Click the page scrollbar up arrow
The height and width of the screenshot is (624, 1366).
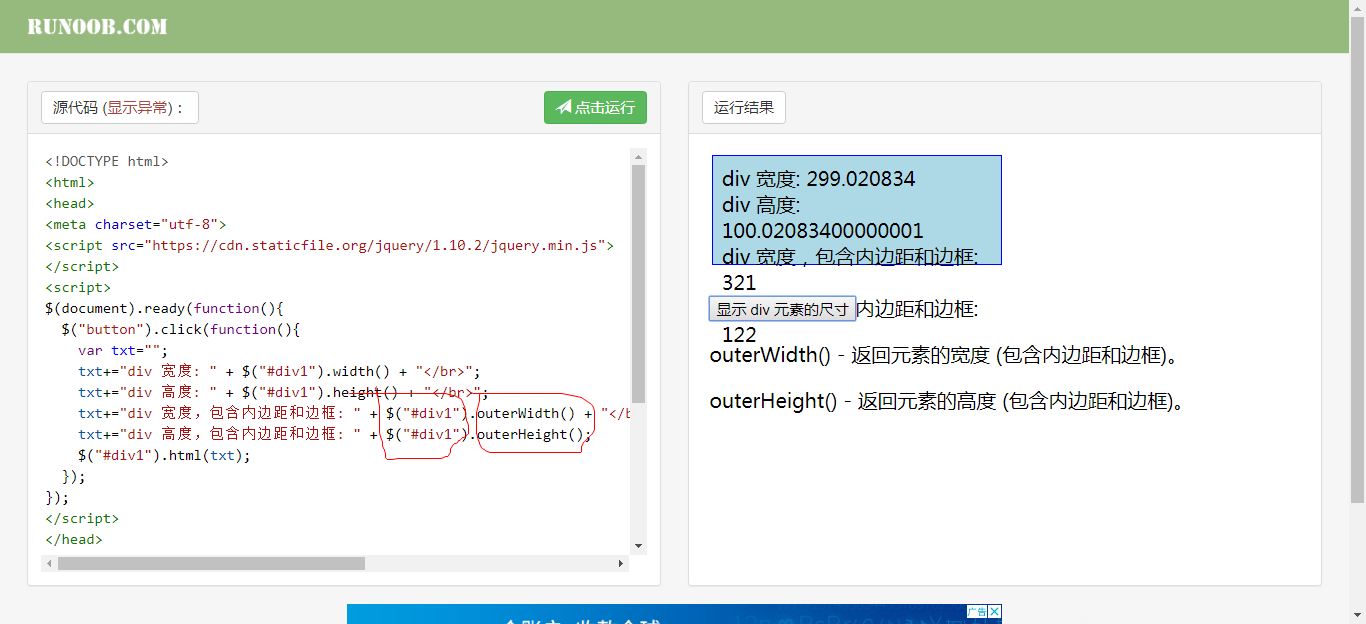coord(1357,8)
